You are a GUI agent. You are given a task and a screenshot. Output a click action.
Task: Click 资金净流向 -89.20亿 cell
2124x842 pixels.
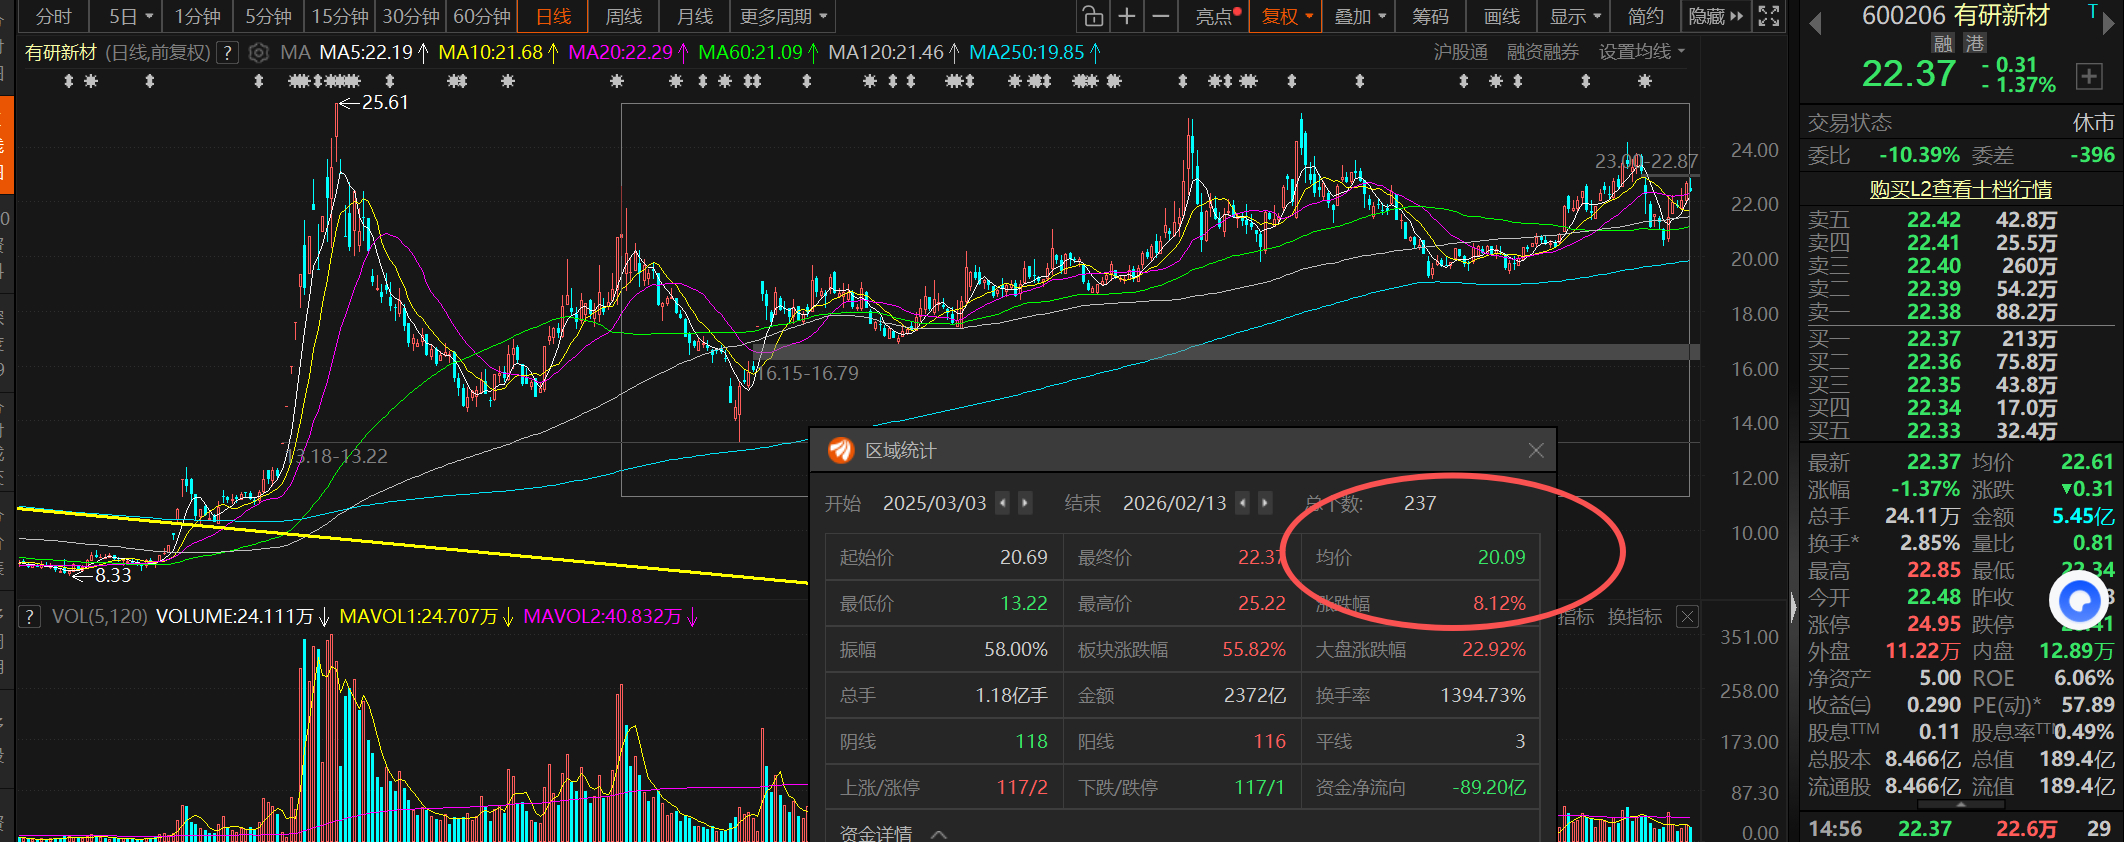coord(1420,787)
